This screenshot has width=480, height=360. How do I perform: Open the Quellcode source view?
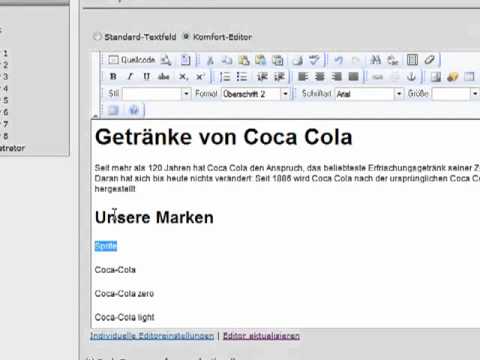pyautogui.click(x=132, y=60)
